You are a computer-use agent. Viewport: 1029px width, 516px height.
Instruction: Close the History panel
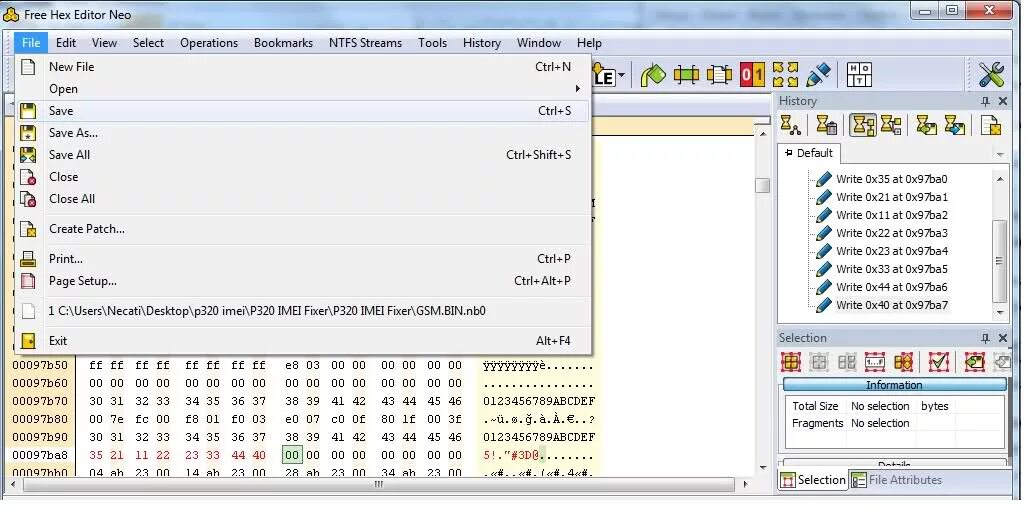pos(1003,101)
